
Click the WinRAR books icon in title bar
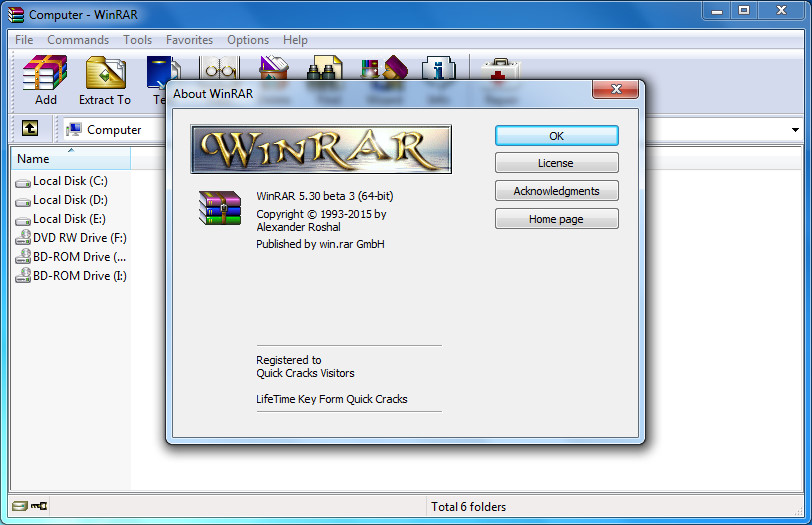[16, 14]
